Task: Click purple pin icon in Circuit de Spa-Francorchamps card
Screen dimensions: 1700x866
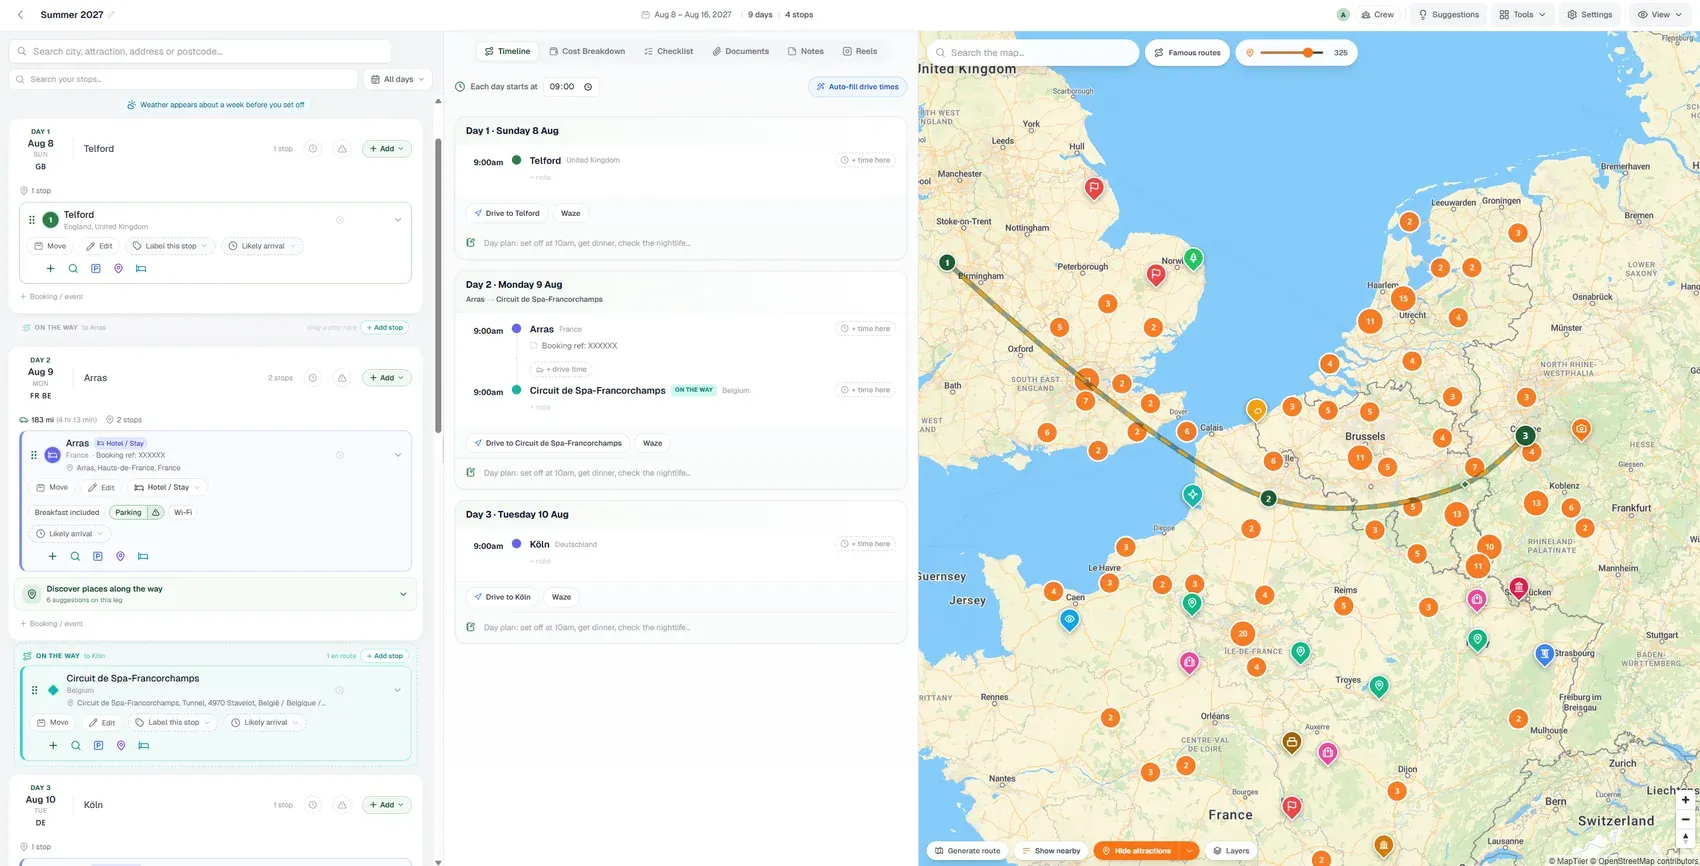Action: click(x=121, y=745)
